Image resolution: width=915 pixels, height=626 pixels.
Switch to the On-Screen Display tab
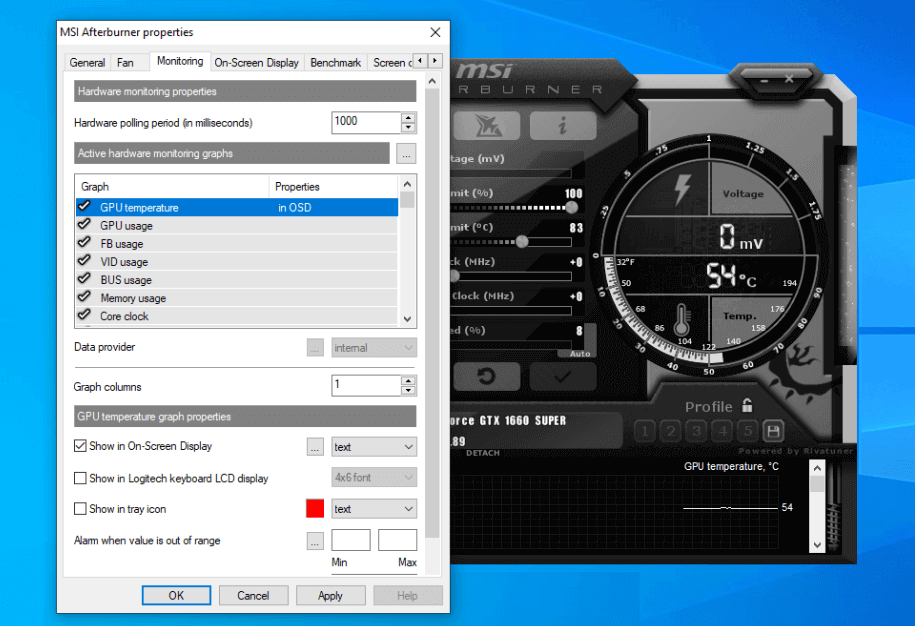tap(256, 62)
